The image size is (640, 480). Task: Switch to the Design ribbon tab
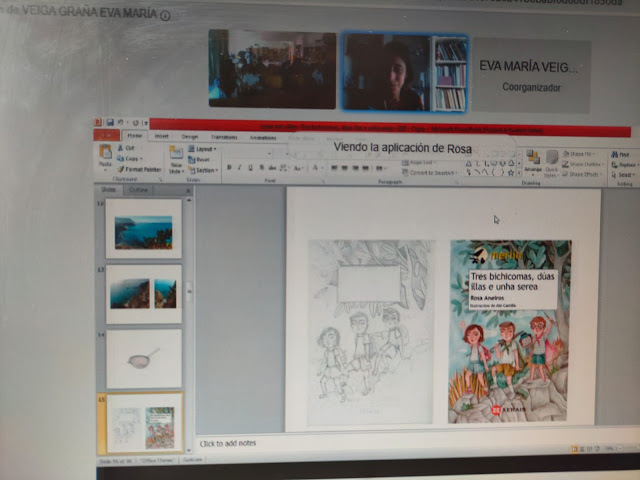(x=190, y=137)
